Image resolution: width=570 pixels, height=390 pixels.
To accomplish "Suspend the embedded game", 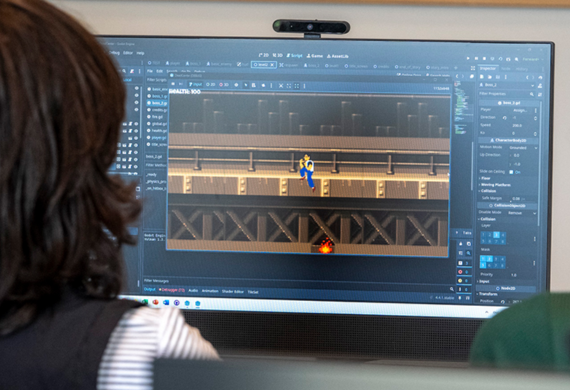I will 173,84.
